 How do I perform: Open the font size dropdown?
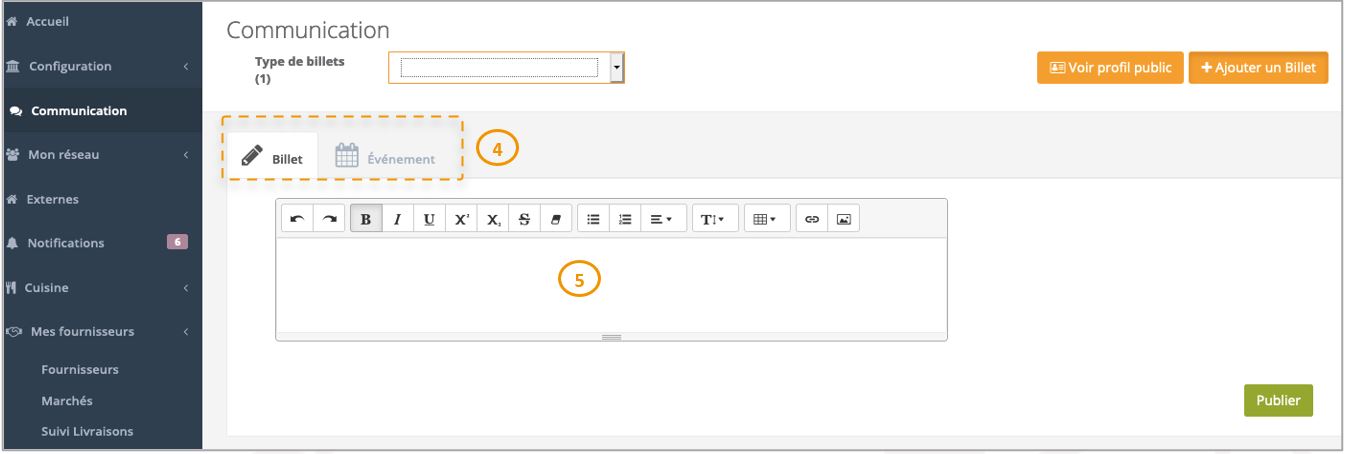pyautogui.click(x=715, y=219)
